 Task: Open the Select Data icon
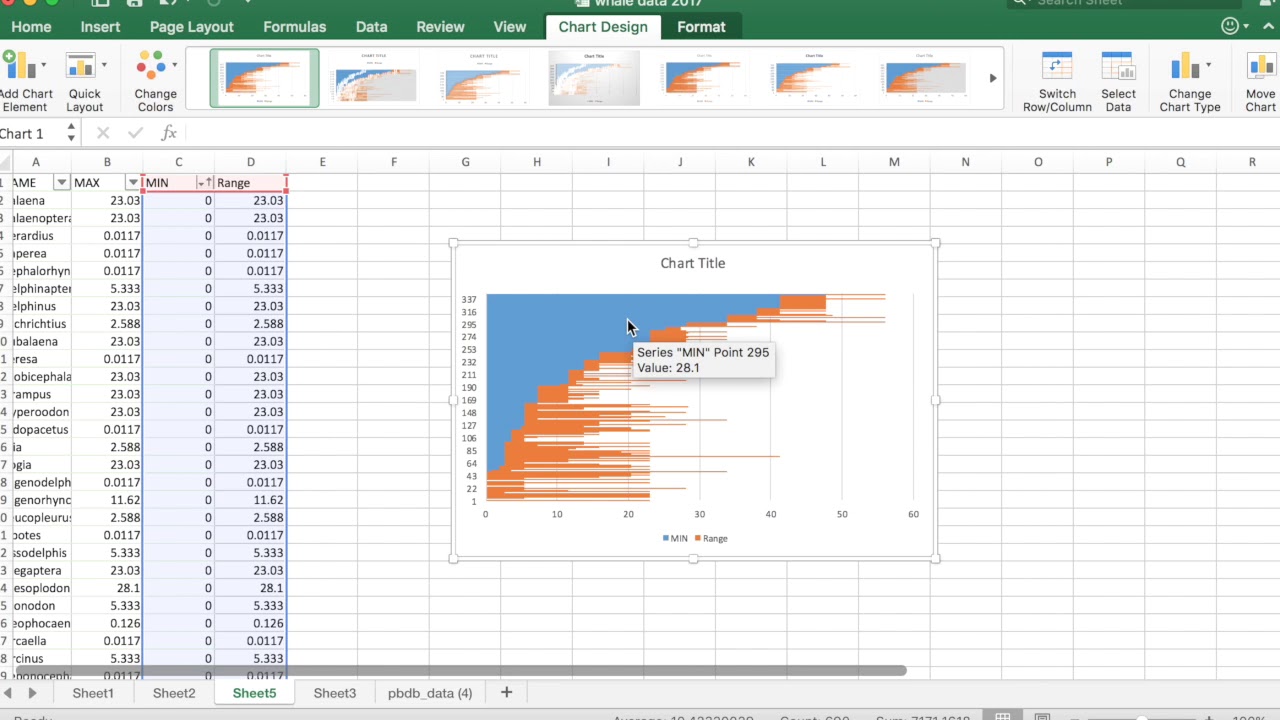point(1118,66)
